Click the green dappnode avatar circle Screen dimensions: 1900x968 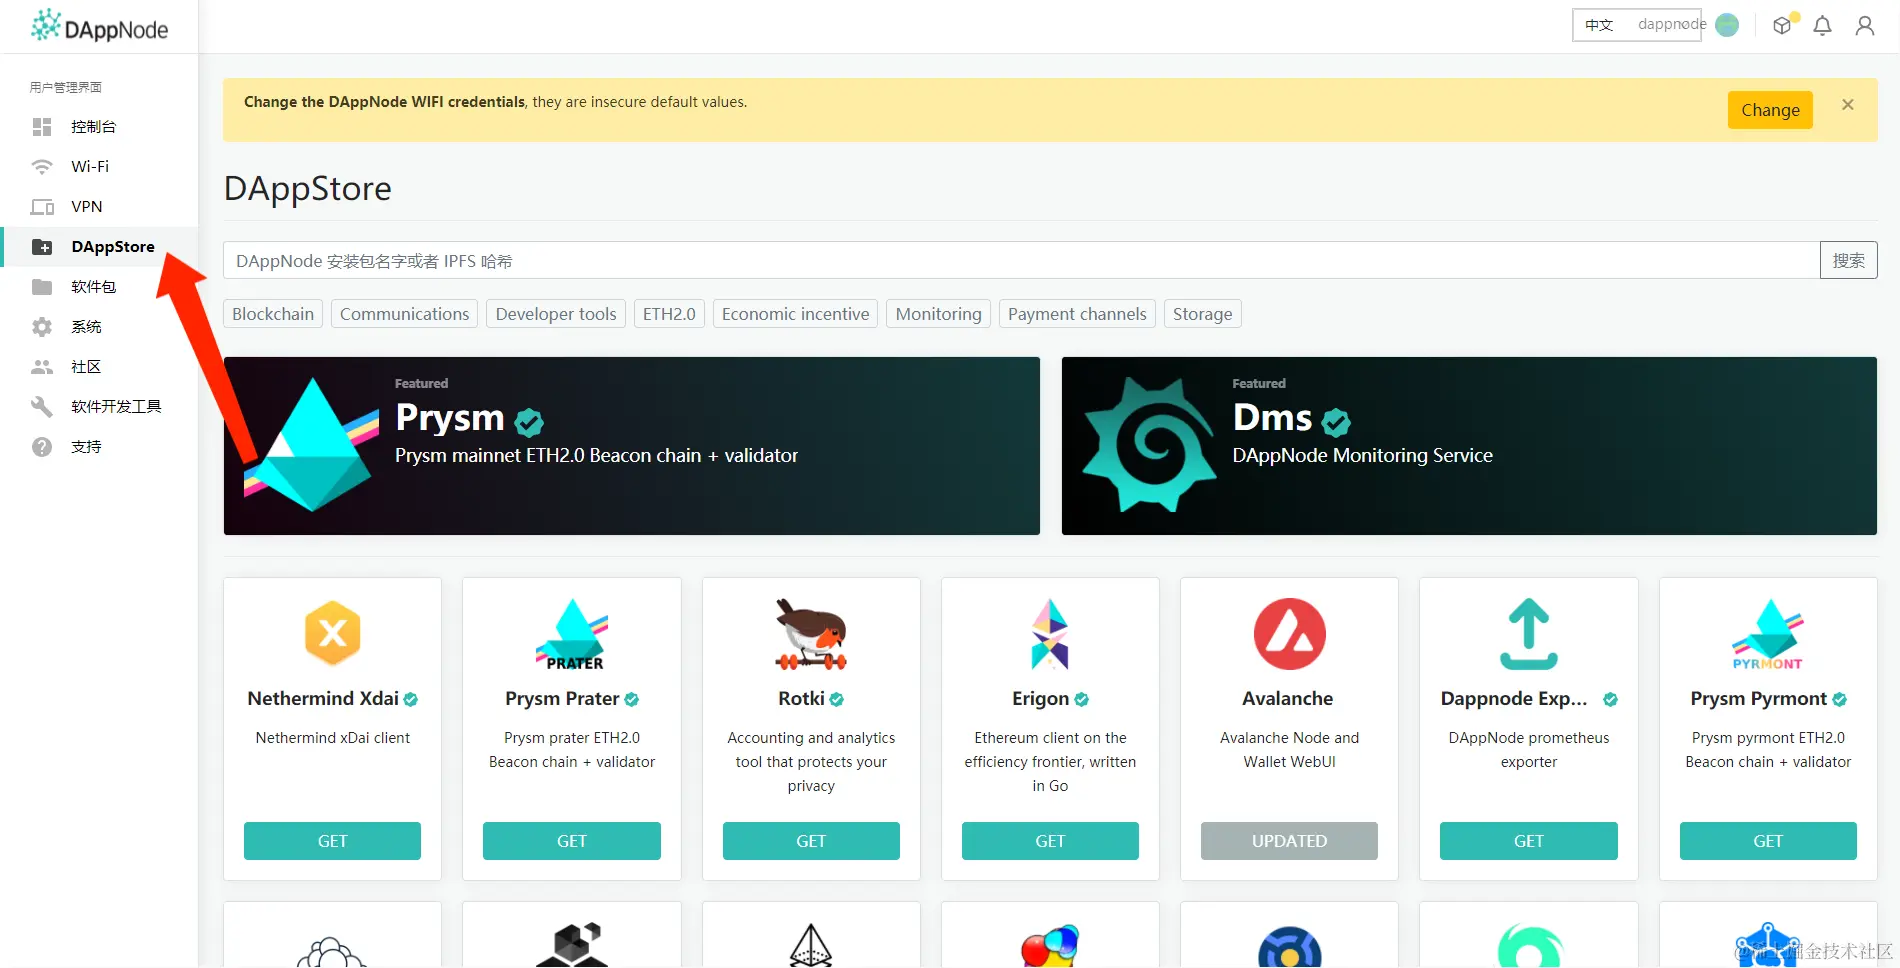1727,25
